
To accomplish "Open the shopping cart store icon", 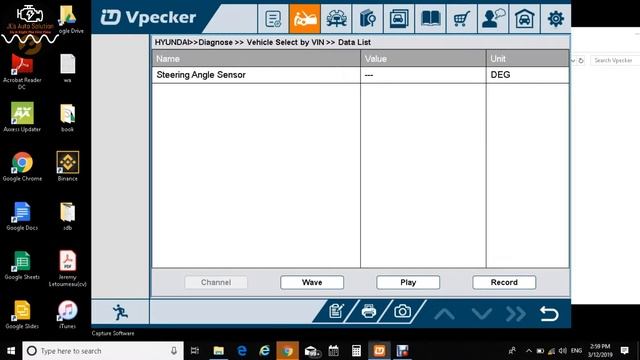I will [x=462, y=19].
